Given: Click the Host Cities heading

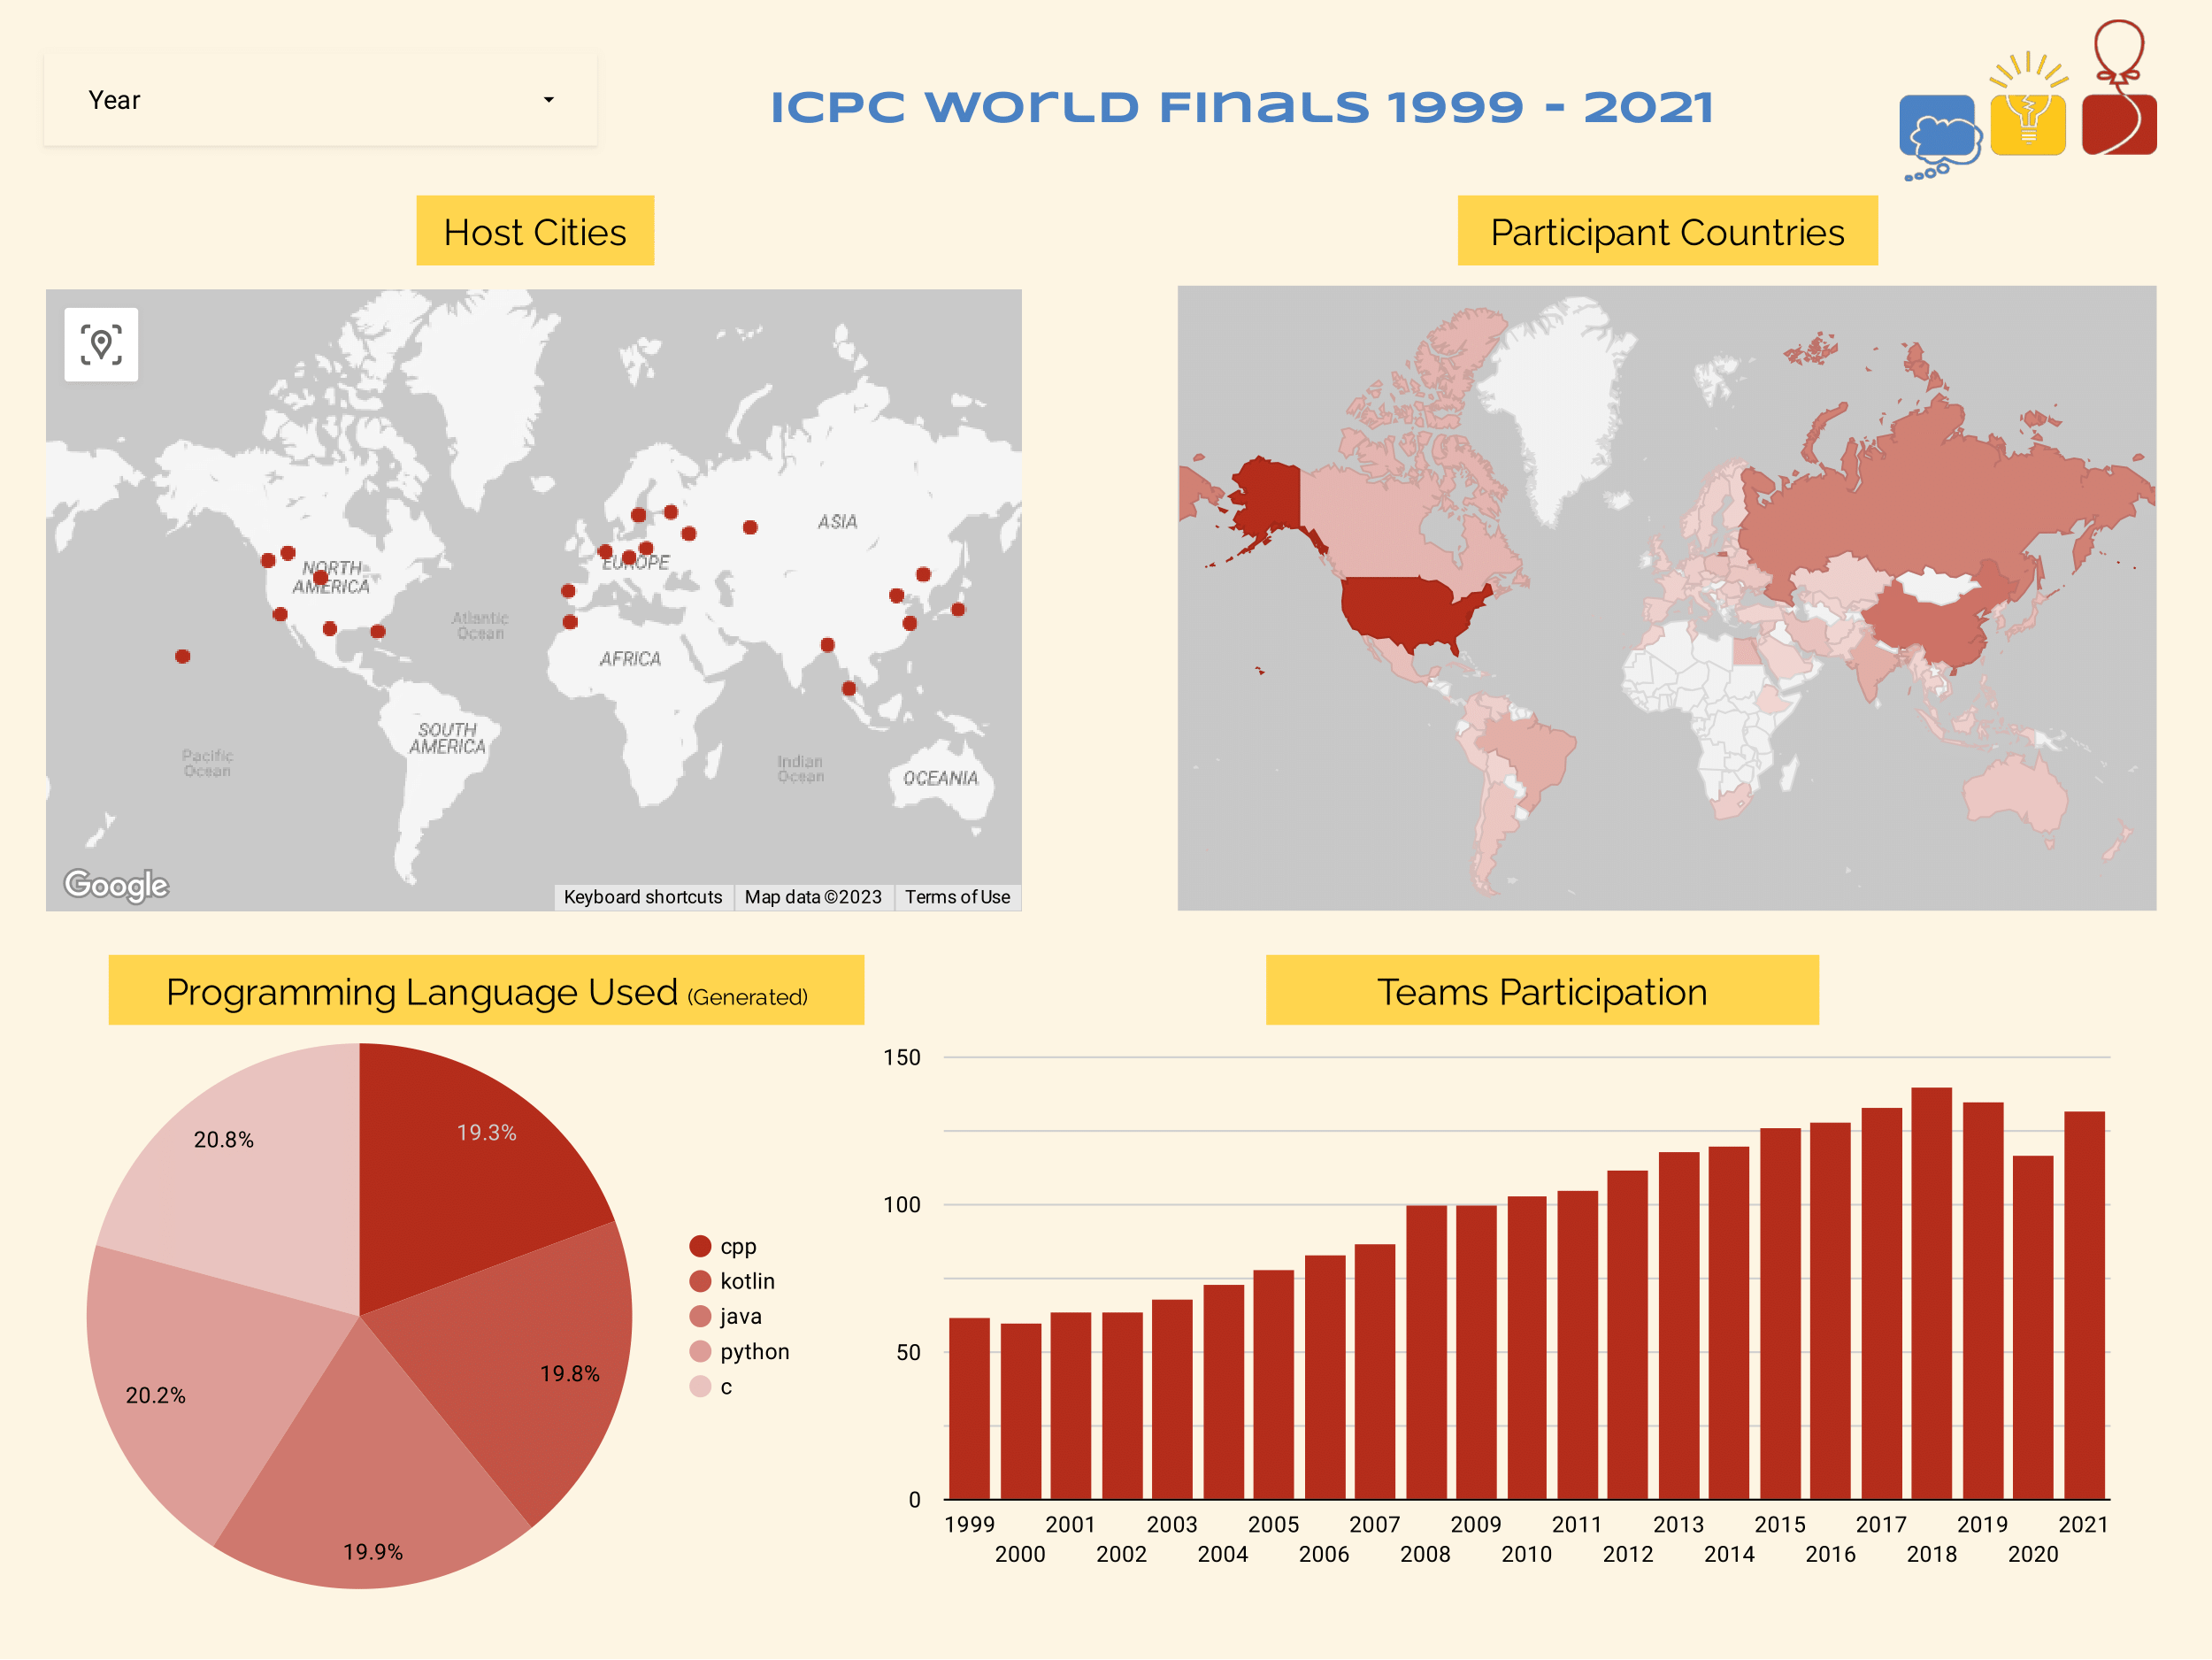Looking at the screenshot, I should (535, 231).
